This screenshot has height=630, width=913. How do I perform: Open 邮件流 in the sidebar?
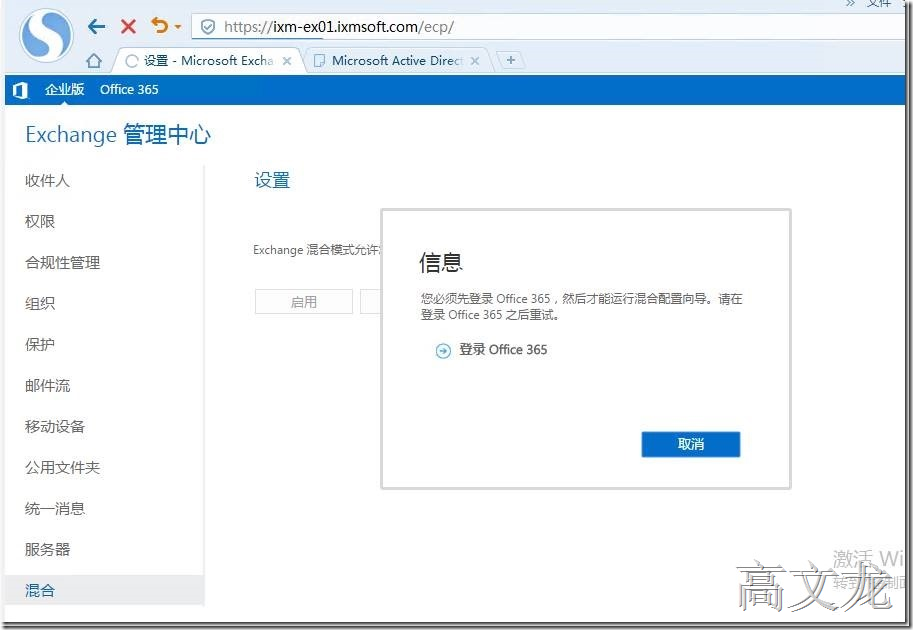point(47,385)
